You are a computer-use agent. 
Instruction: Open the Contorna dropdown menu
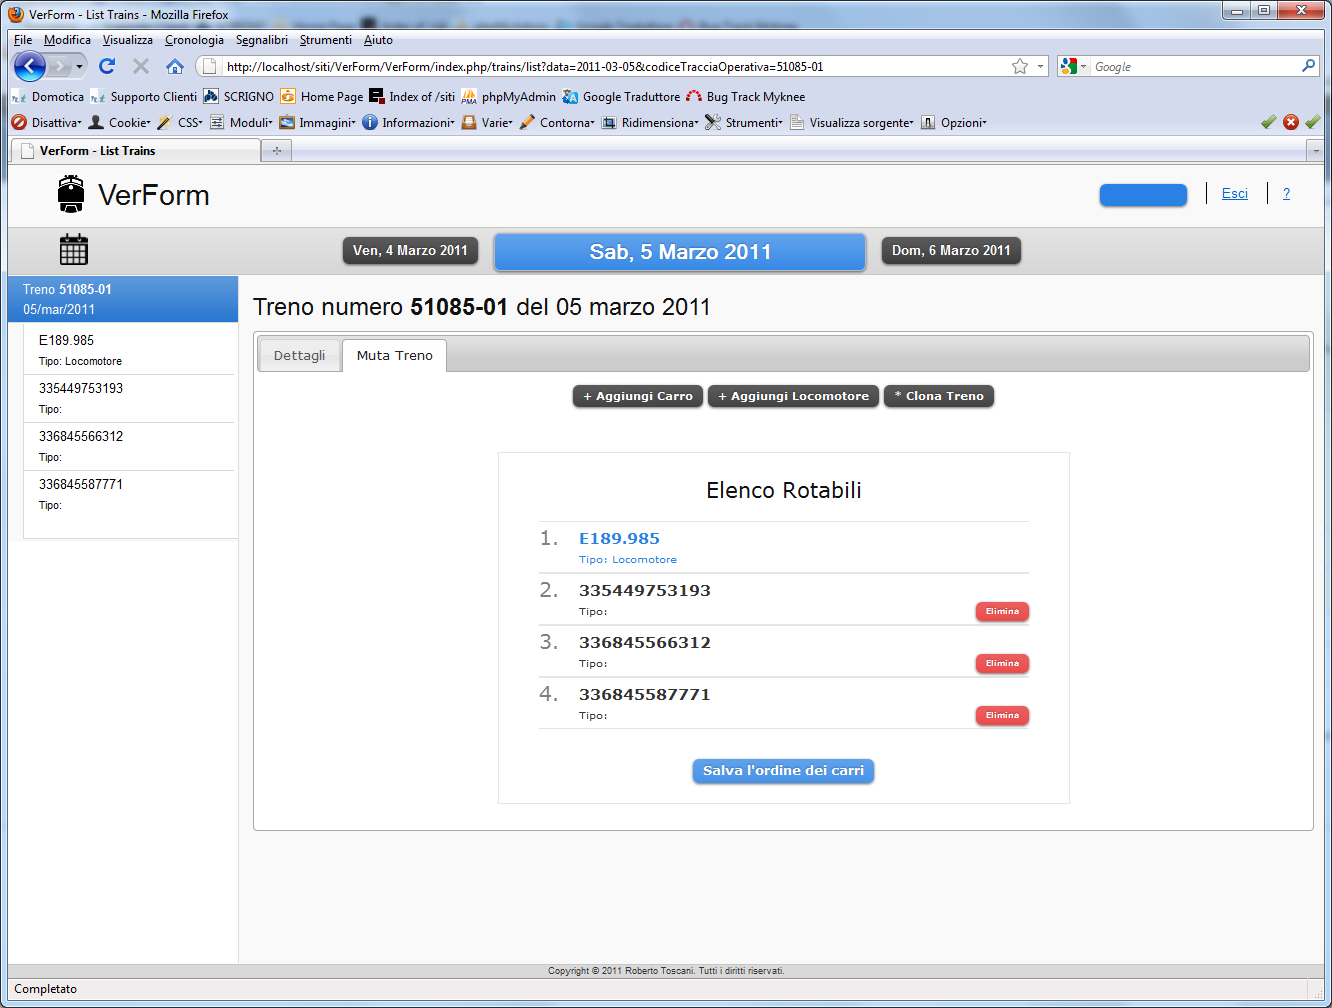tap(557, 123)
